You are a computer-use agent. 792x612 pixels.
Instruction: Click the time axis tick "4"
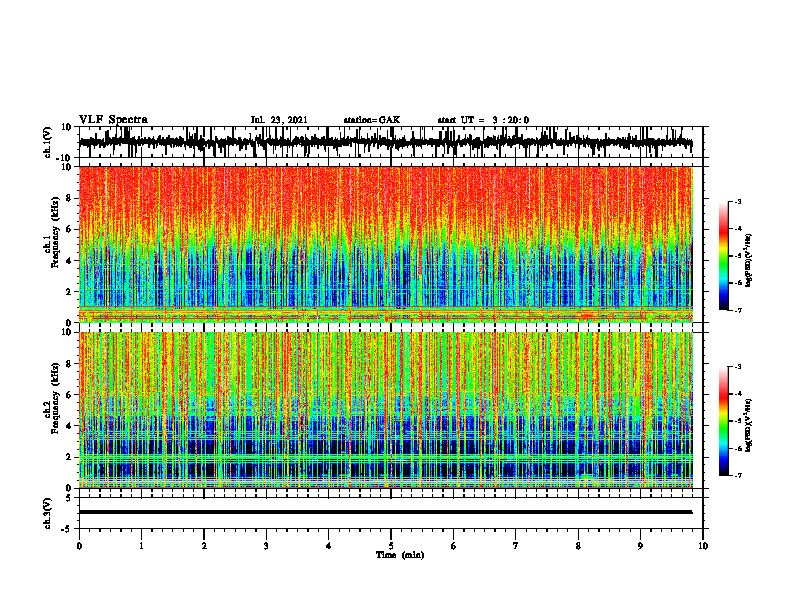(329, 546)
